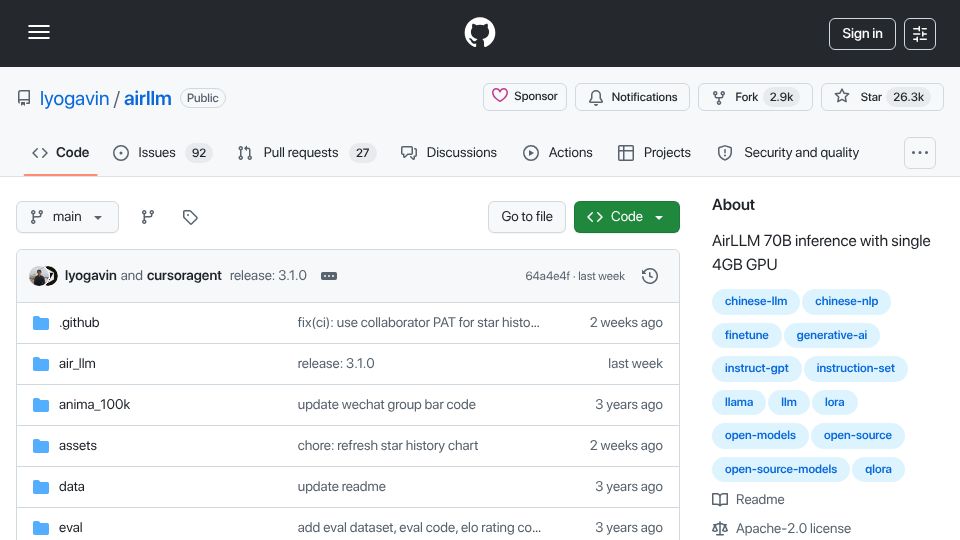
Task: Open 'update wechat group bar code' commit
Action: click(386, 405)
